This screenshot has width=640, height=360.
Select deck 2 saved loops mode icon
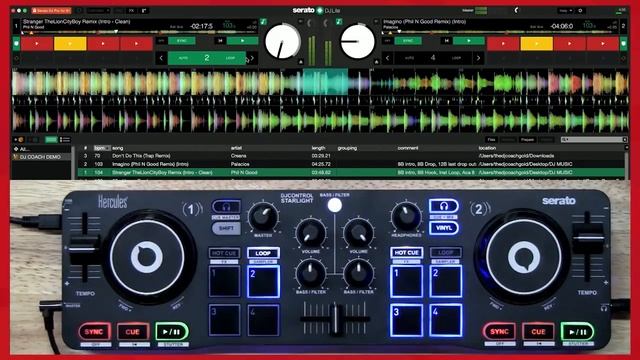click(623, 58)
